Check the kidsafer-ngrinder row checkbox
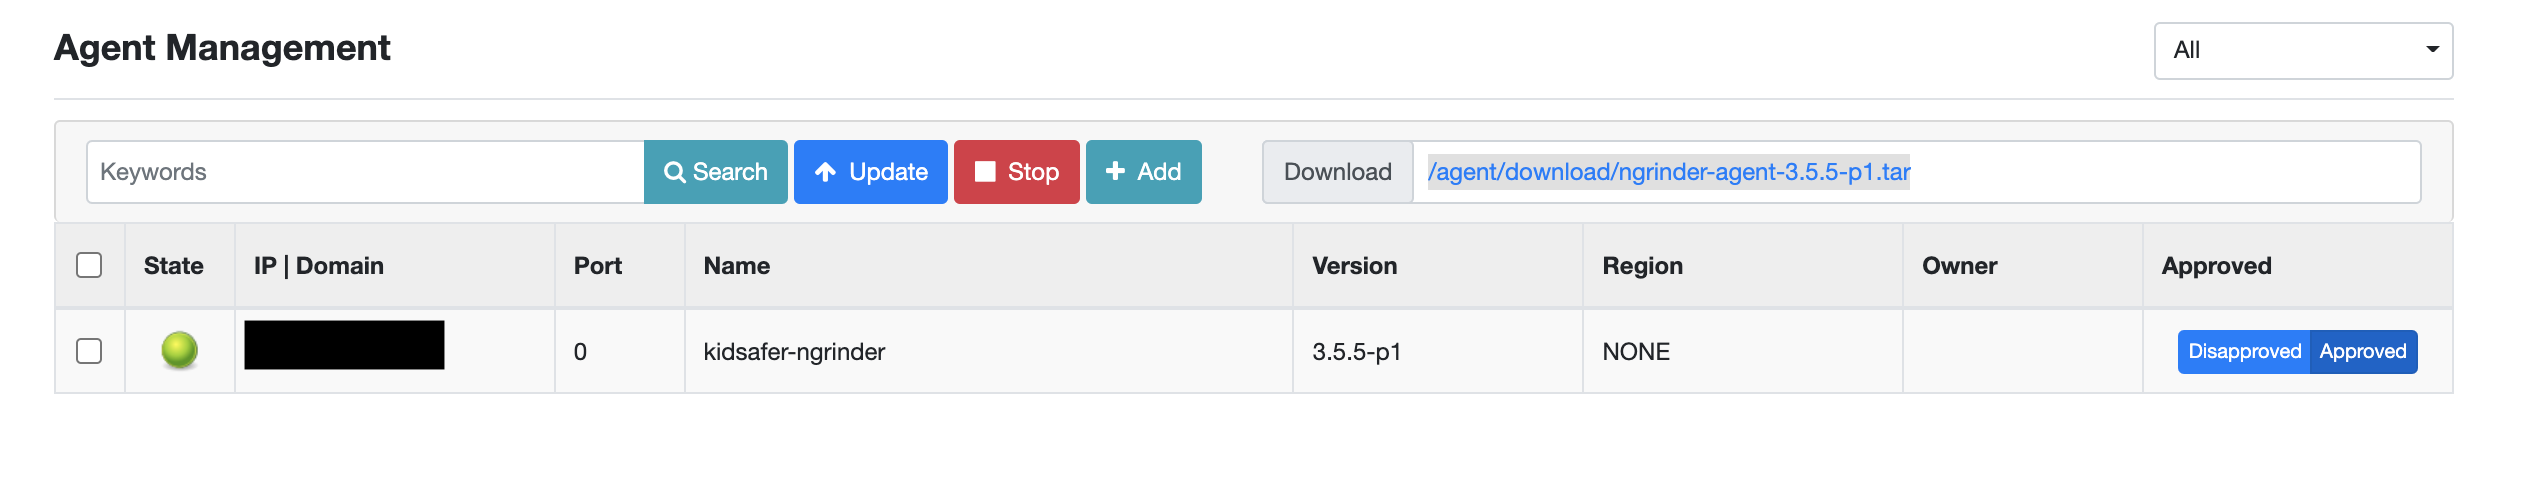 pyautogui.click(x=89, y=351)
